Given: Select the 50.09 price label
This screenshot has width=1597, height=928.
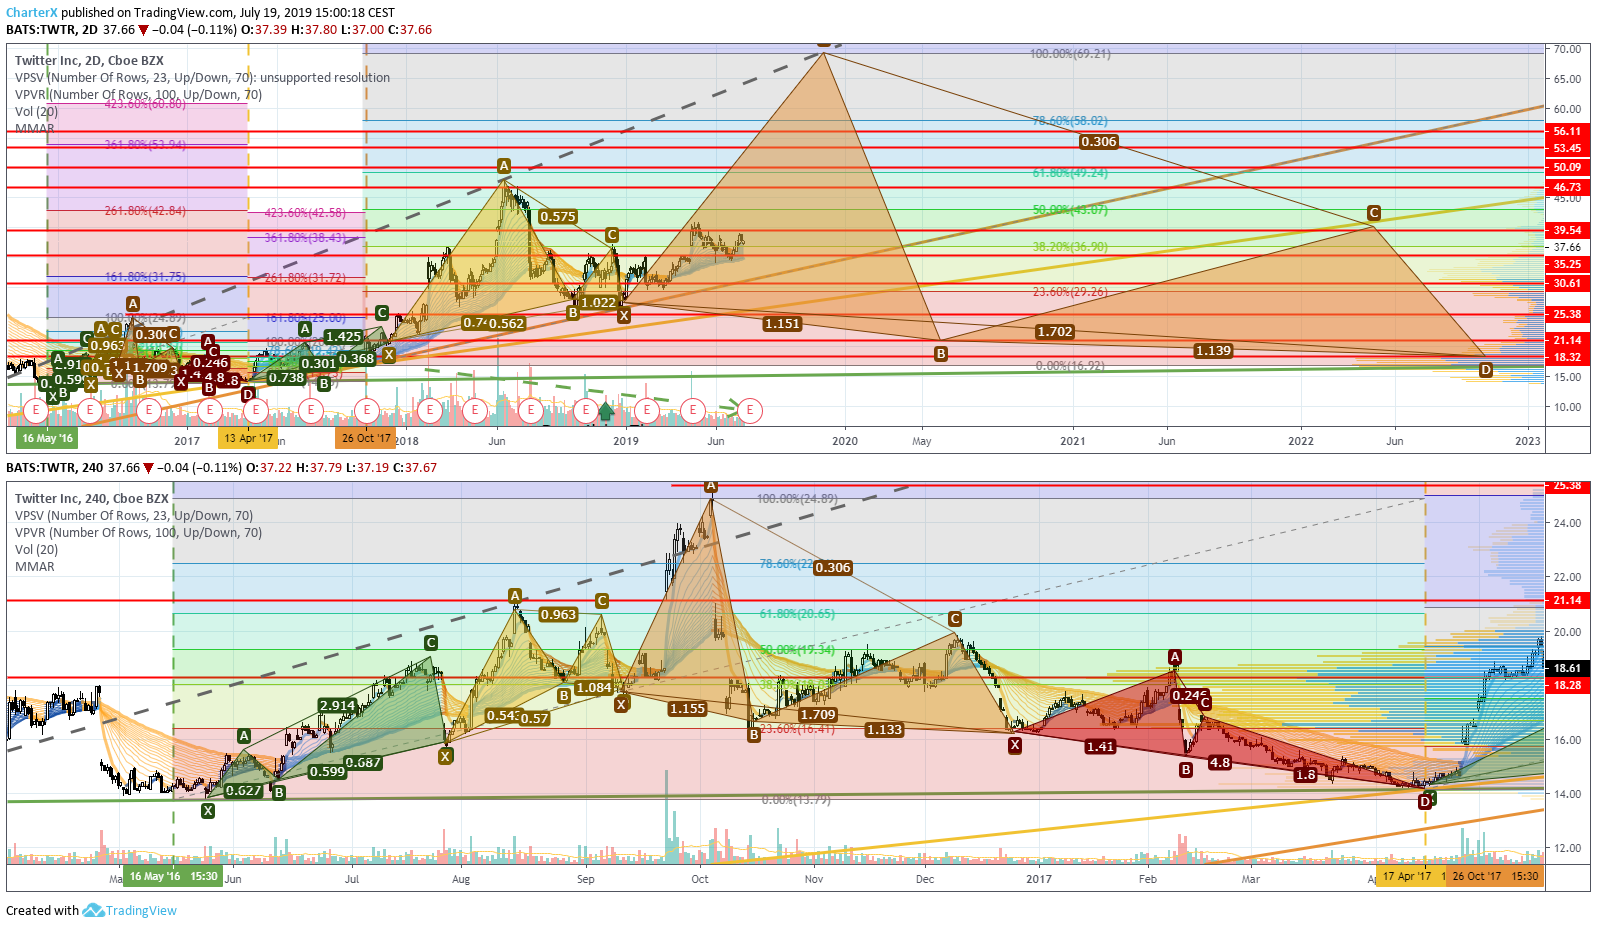Looking at the screenshot, I should 1567,167.
